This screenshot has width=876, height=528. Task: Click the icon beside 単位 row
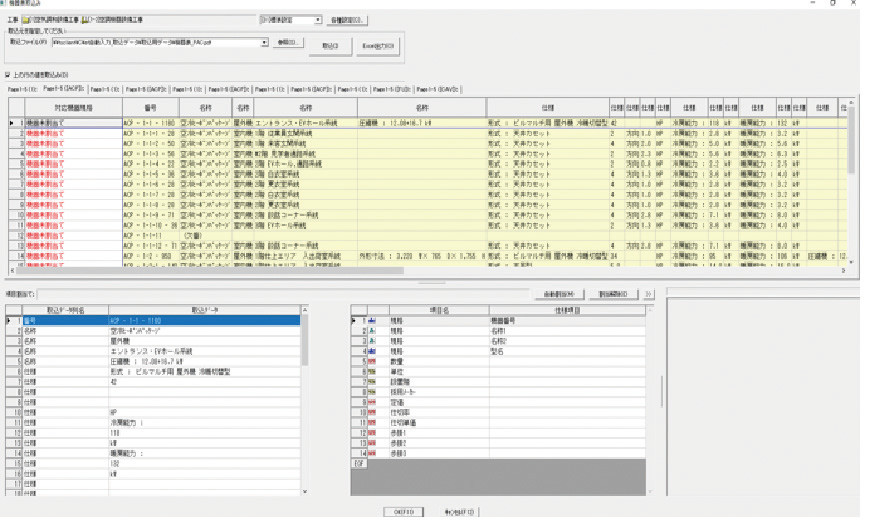point(372,372)
